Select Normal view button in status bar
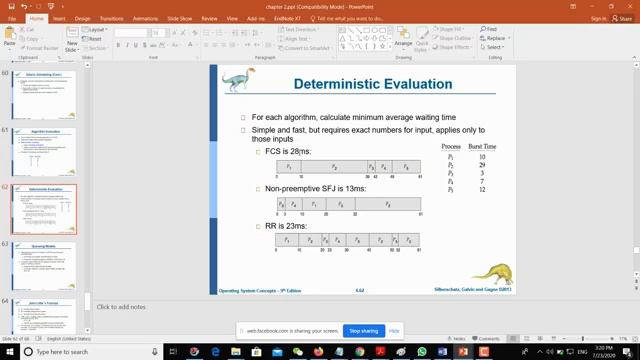Screen dimensions: 640x360 (x=513, y=338)
